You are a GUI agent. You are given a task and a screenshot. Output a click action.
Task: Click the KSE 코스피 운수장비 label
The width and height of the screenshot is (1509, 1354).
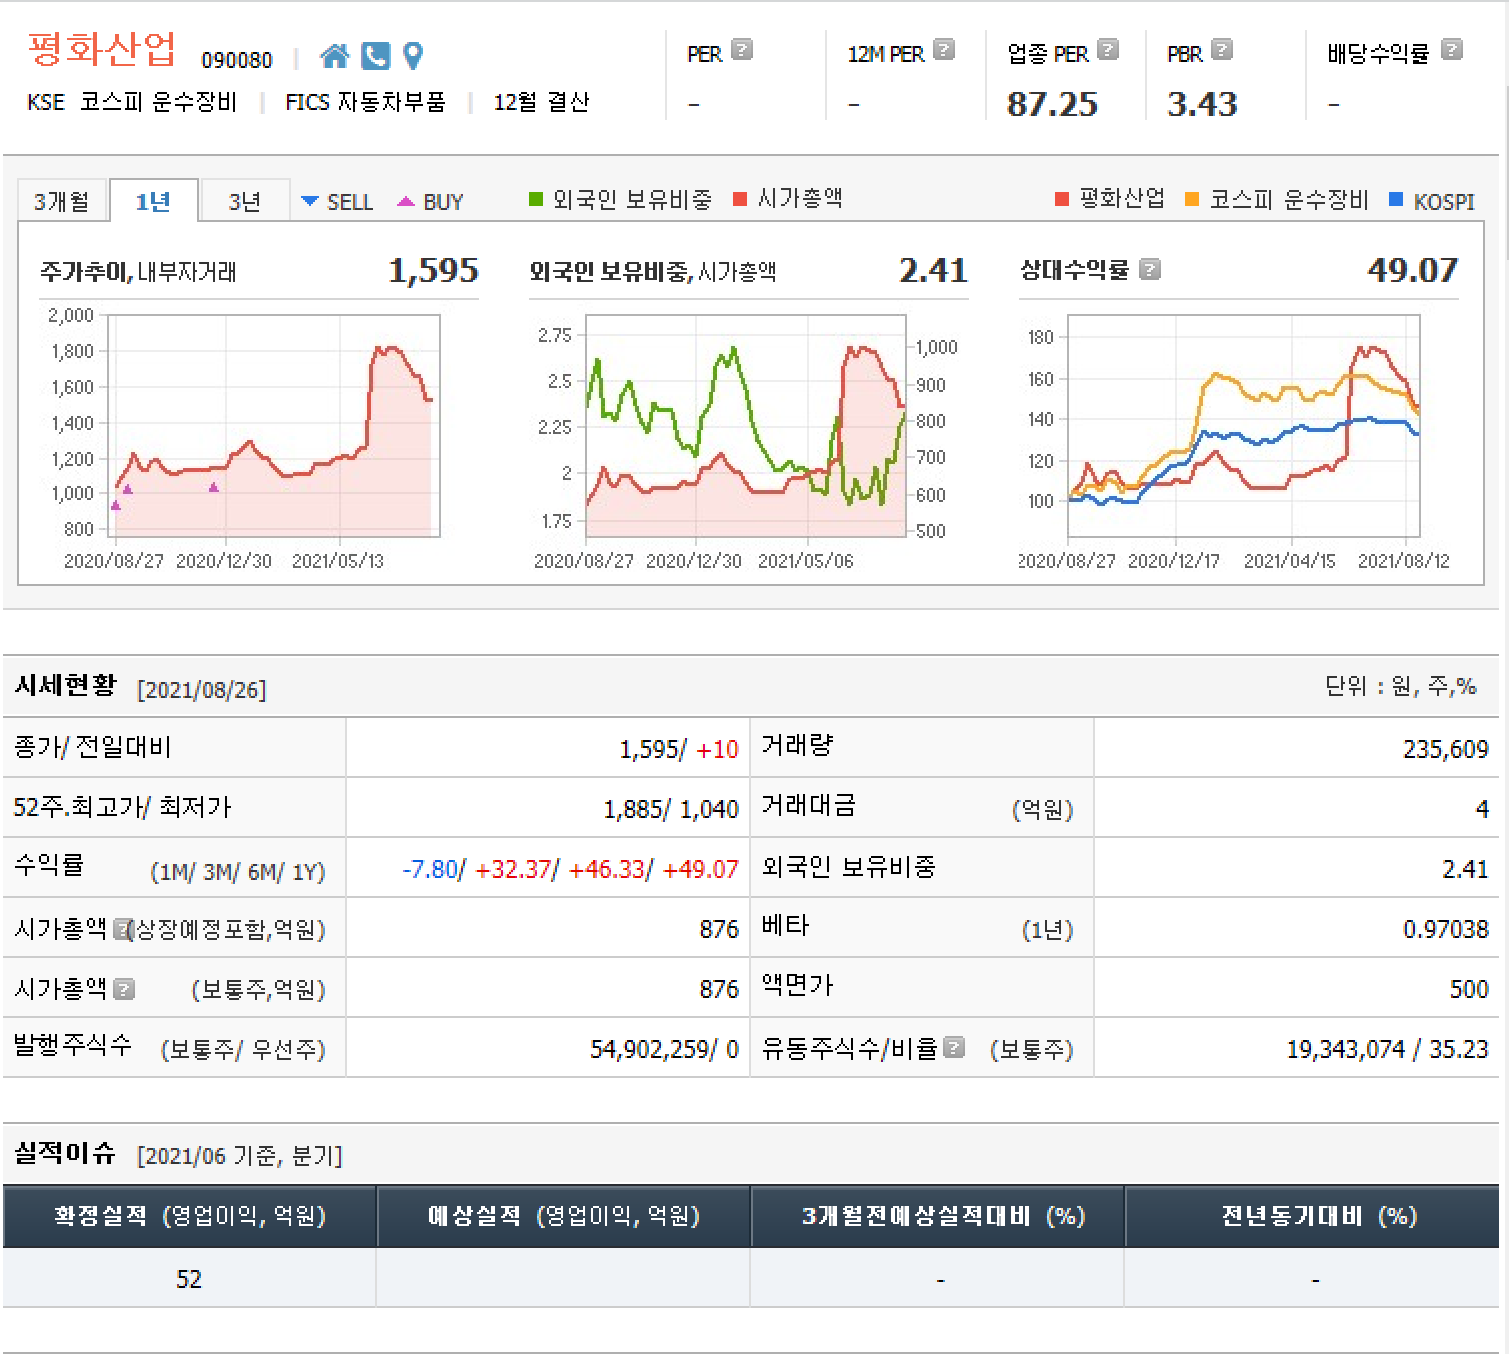pyautogui.click(x=132, y=102)
